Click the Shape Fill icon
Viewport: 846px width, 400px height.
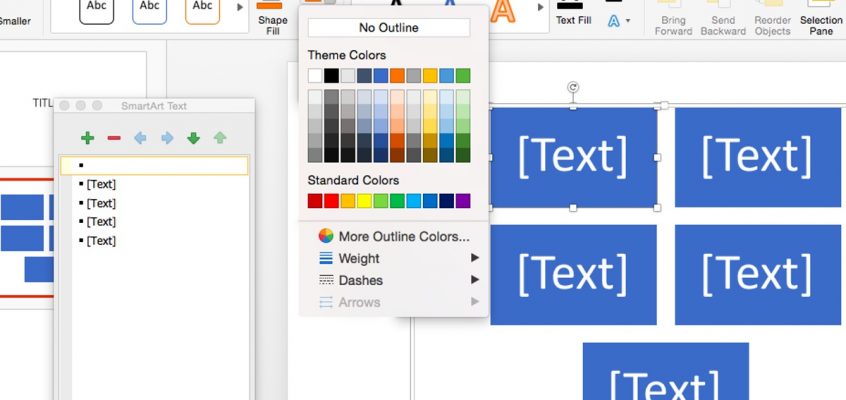pos(269,5)
